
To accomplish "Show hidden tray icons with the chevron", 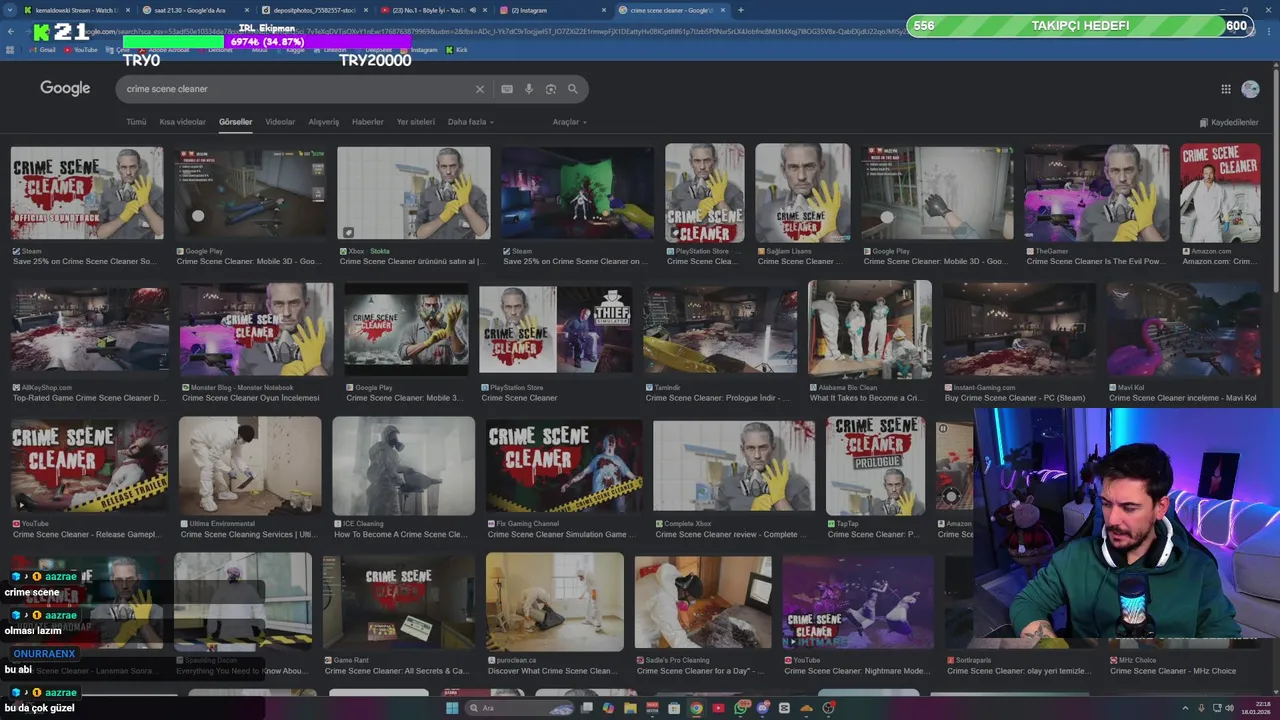I will 1185,708.
